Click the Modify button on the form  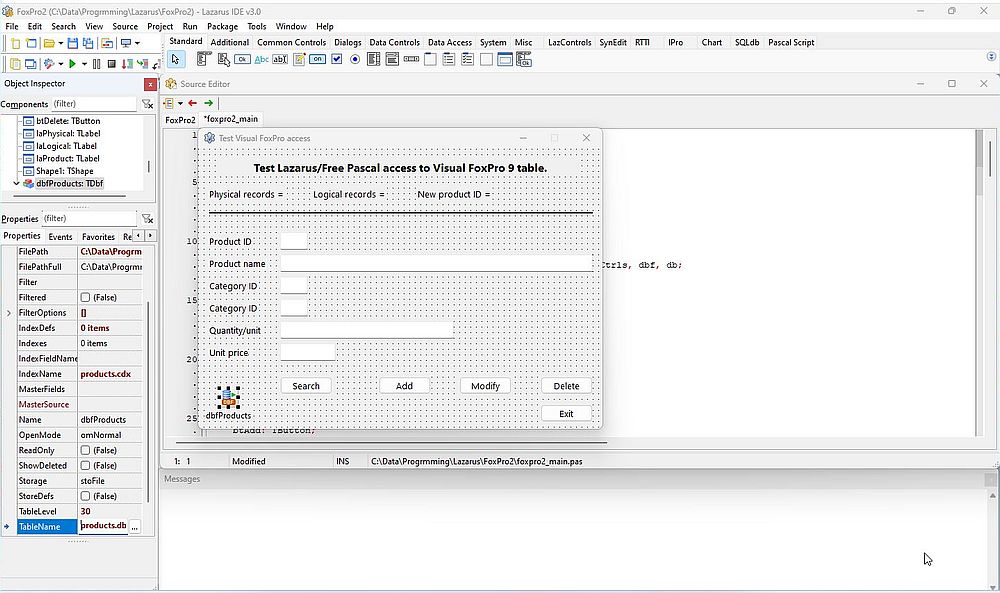click(x=485, y=386)
